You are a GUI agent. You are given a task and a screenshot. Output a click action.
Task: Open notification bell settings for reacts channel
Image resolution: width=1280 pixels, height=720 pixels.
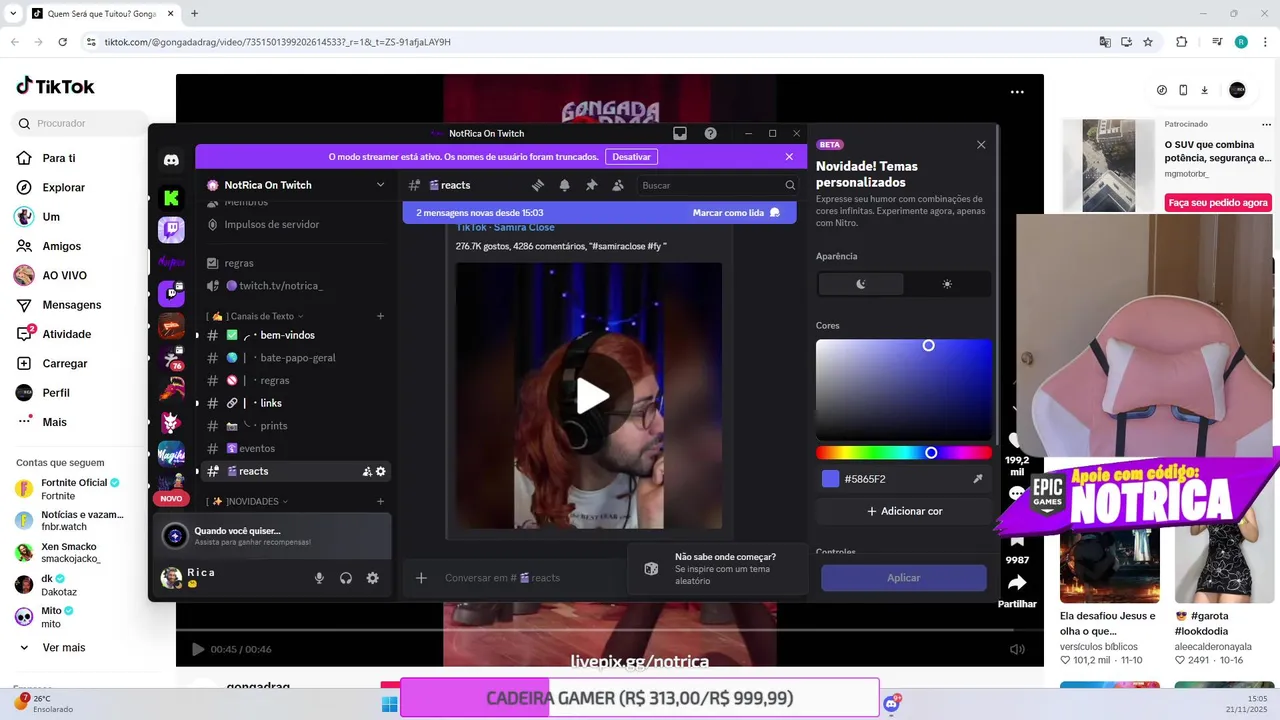[564, 185]
